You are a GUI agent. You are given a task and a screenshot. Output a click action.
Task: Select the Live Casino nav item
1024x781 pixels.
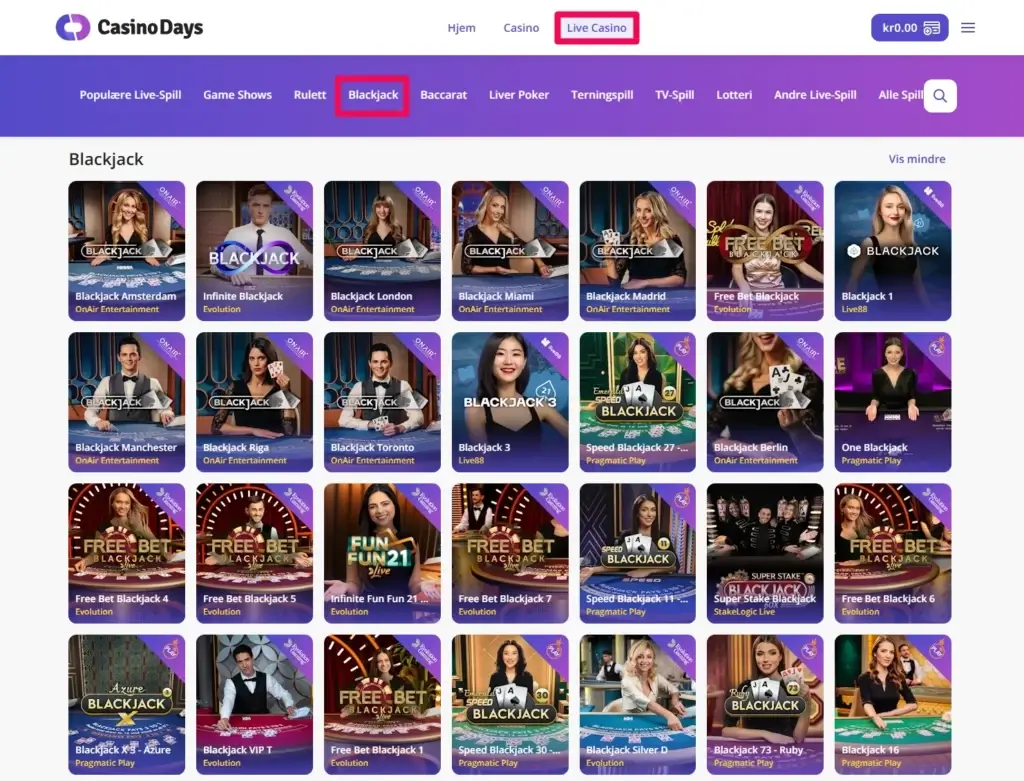(x=596, y=27)
